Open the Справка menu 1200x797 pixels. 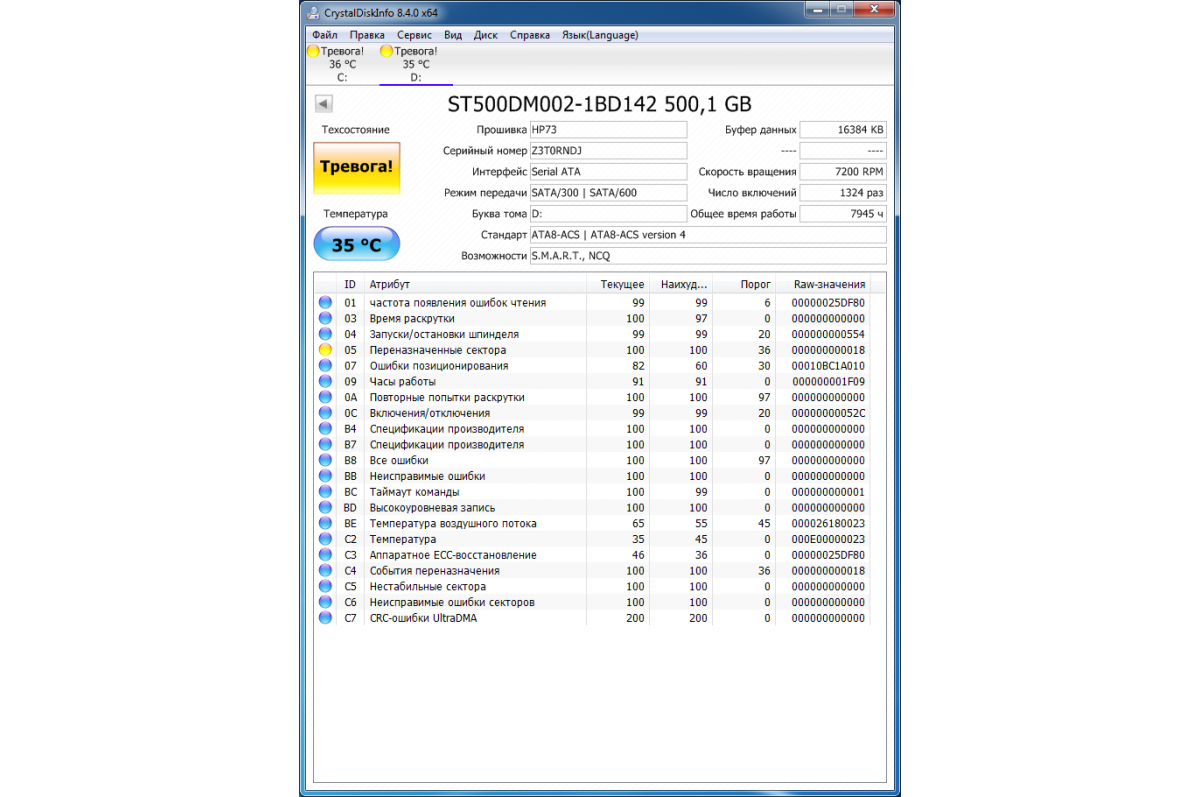click(x=530, y=35)
